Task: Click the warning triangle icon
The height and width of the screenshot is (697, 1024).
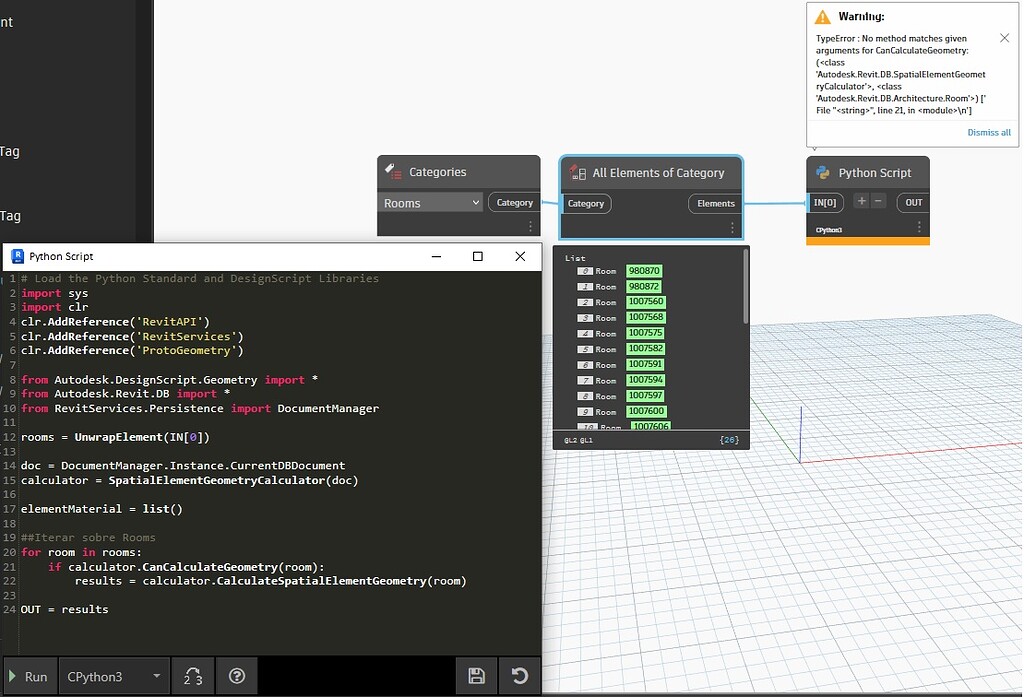Action: click(822, 17)
